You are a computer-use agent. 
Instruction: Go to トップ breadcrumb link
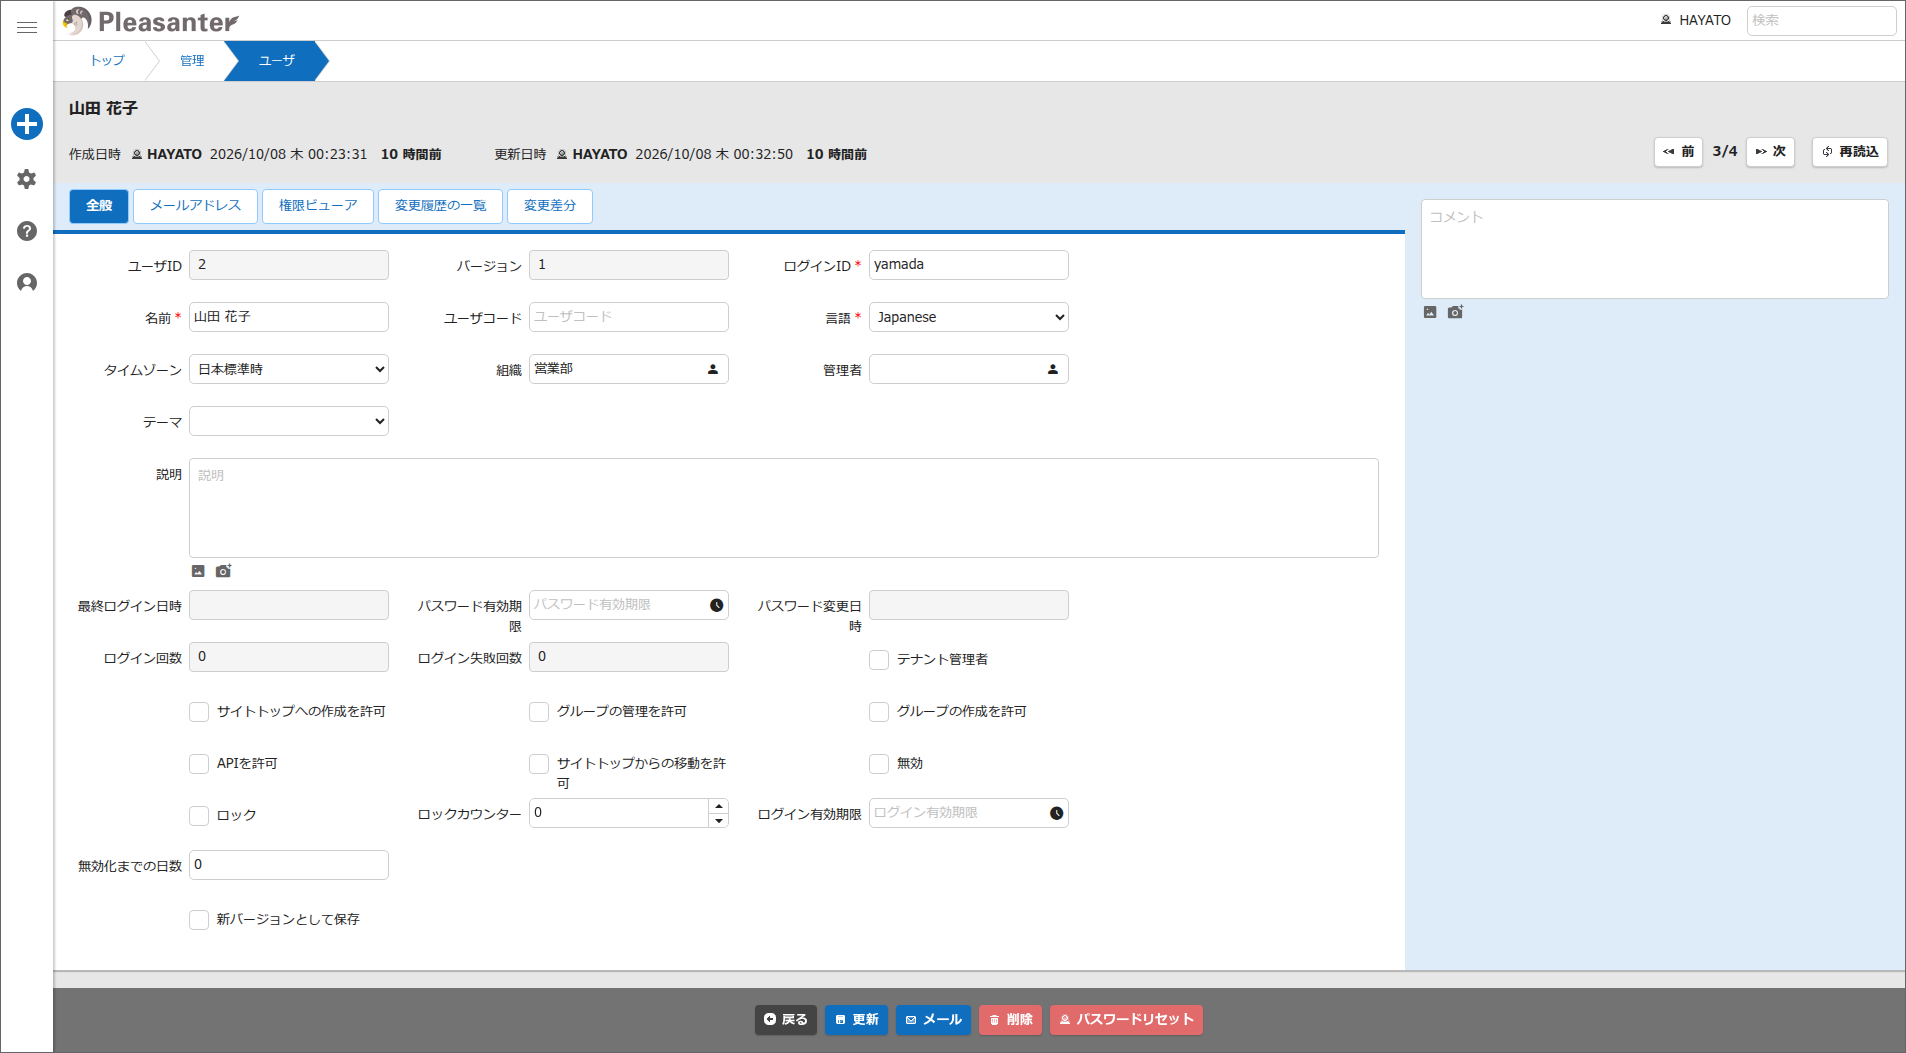coord(108,61)
